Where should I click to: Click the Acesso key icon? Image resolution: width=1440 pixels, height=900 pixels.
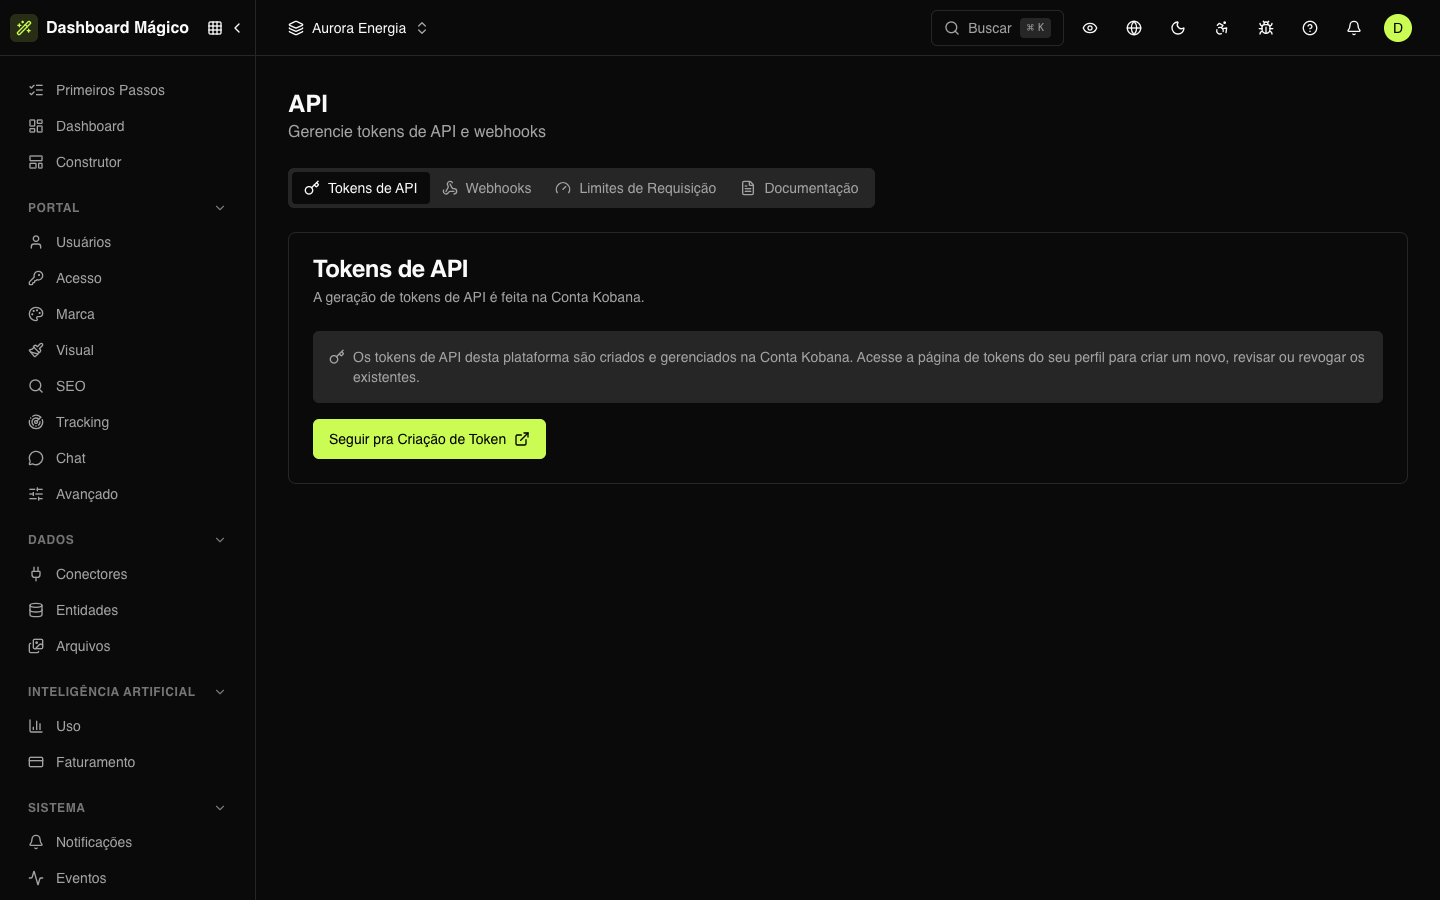click(x=36, y=278)
